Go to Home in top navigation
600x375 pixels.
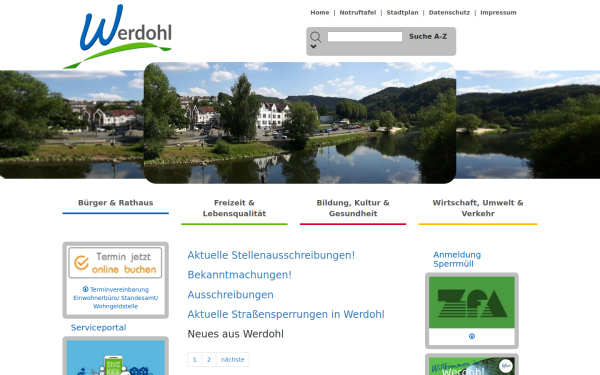(320, 13)
